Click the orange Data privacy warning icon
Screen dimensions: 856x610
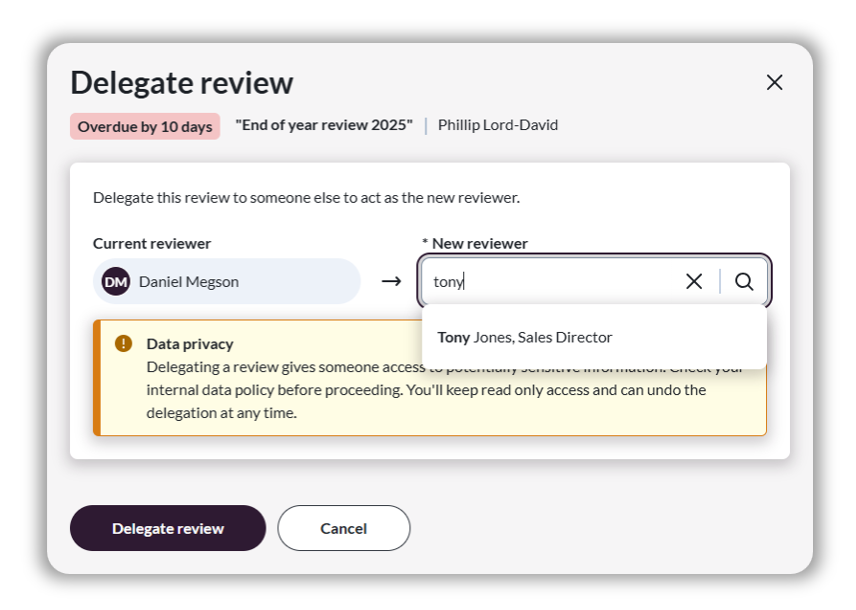[123, 344]
